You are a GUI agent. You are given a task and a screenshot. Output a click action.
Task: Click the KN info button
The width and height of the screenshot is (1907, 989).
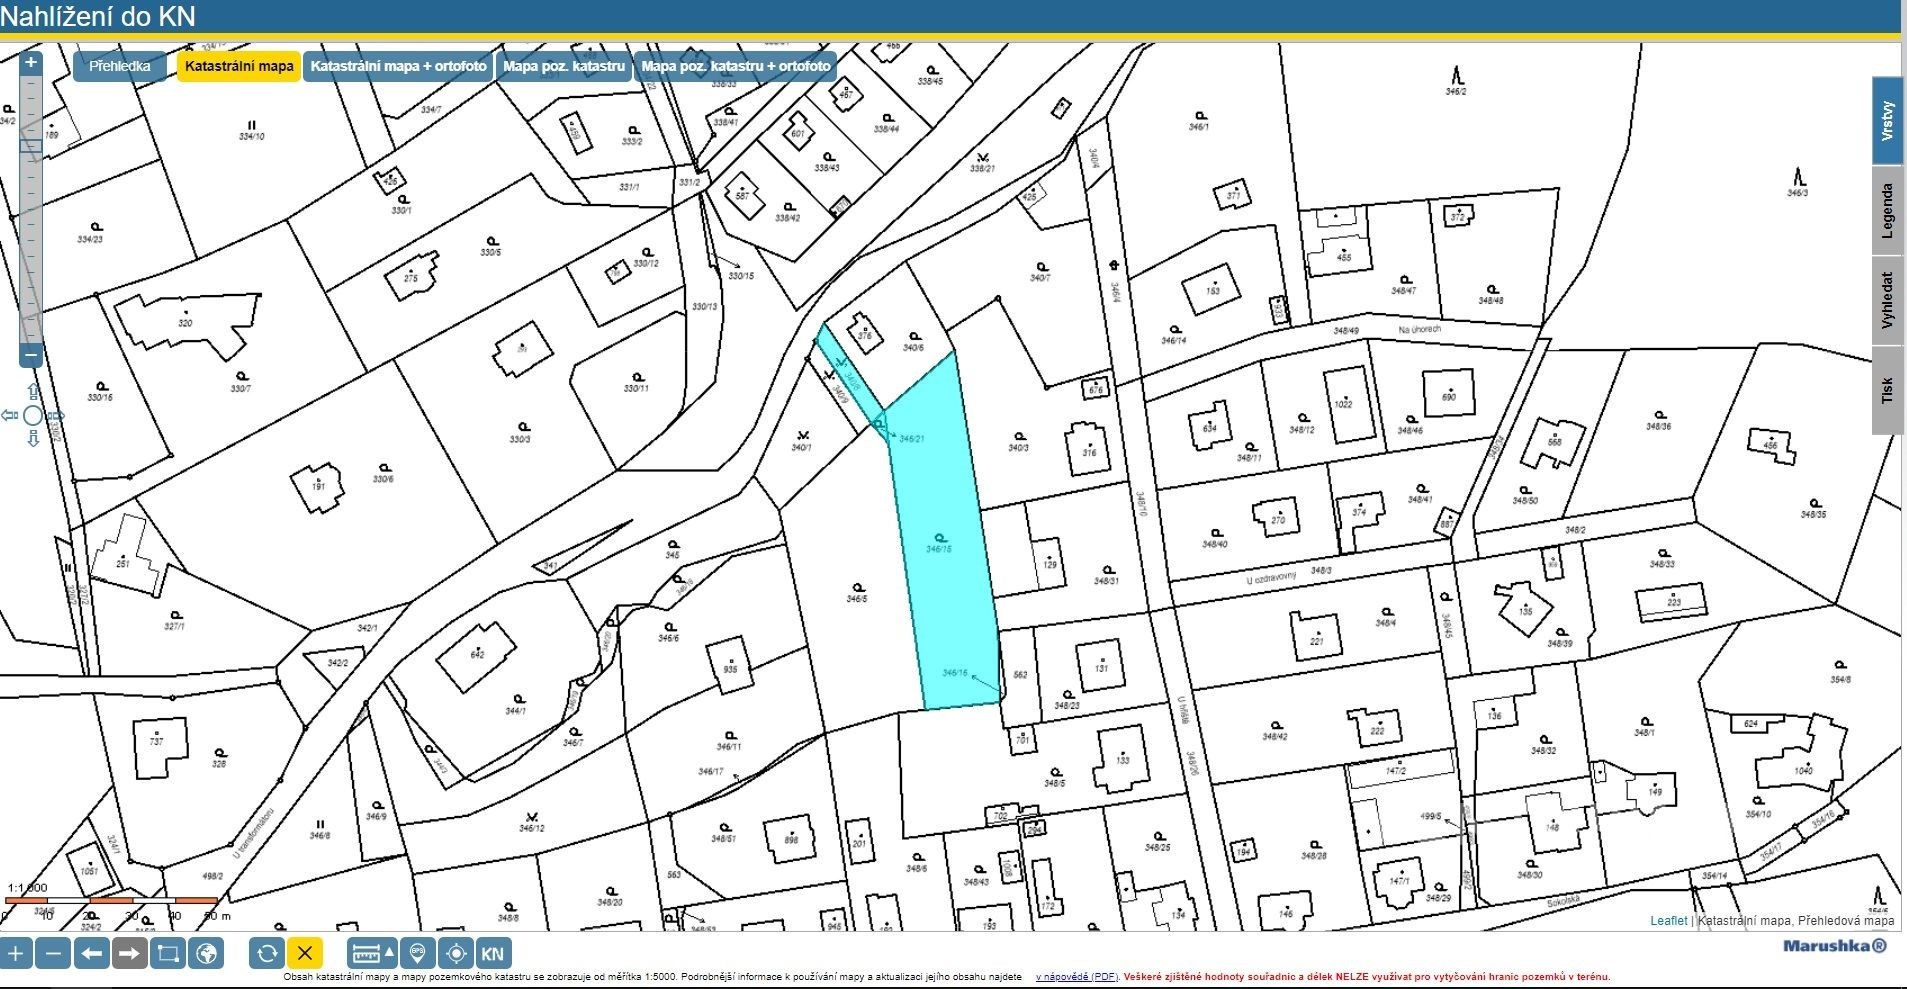point(493,953)
